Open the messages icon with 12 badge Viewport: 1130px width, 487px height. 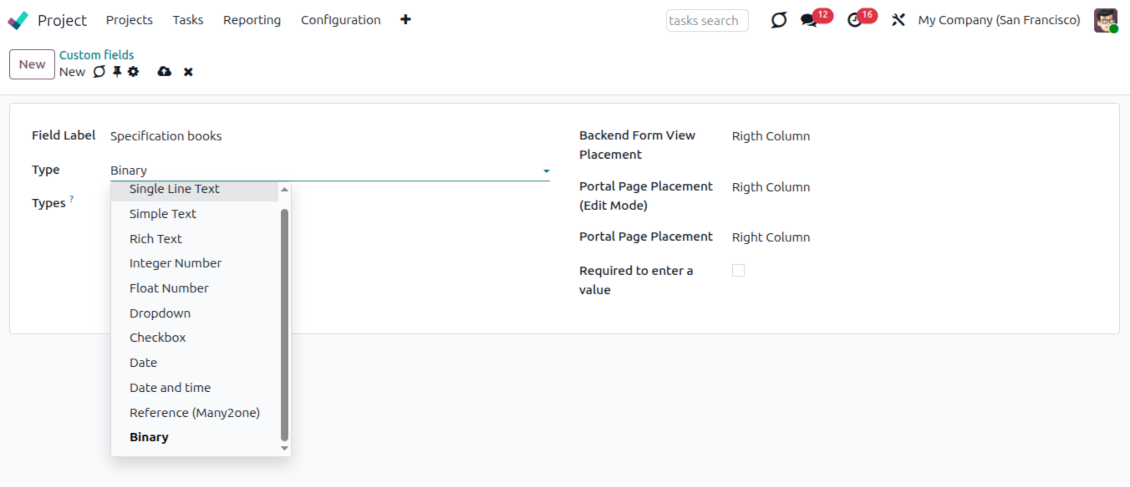[x=809, y=20]
